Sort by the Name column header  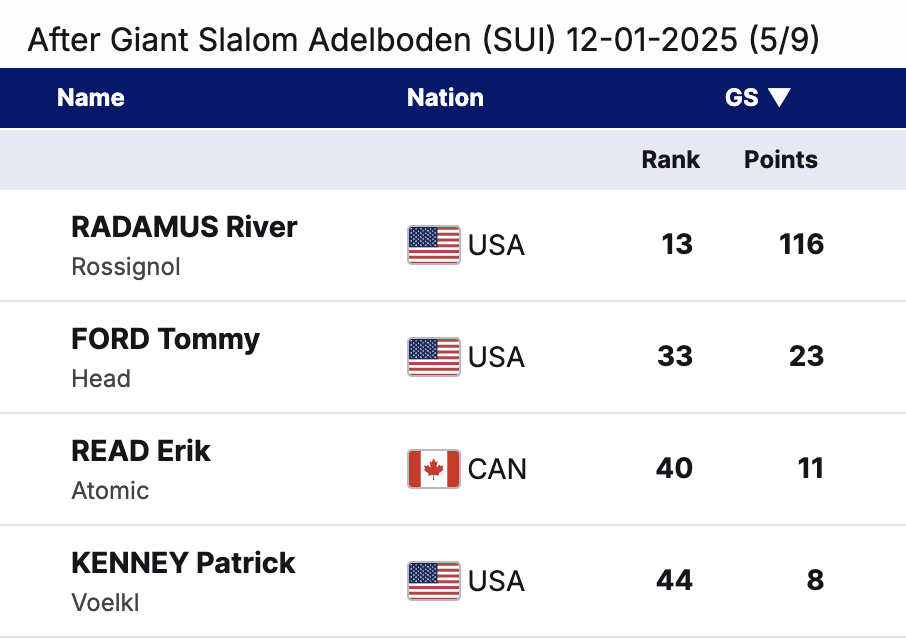point(91,98)
